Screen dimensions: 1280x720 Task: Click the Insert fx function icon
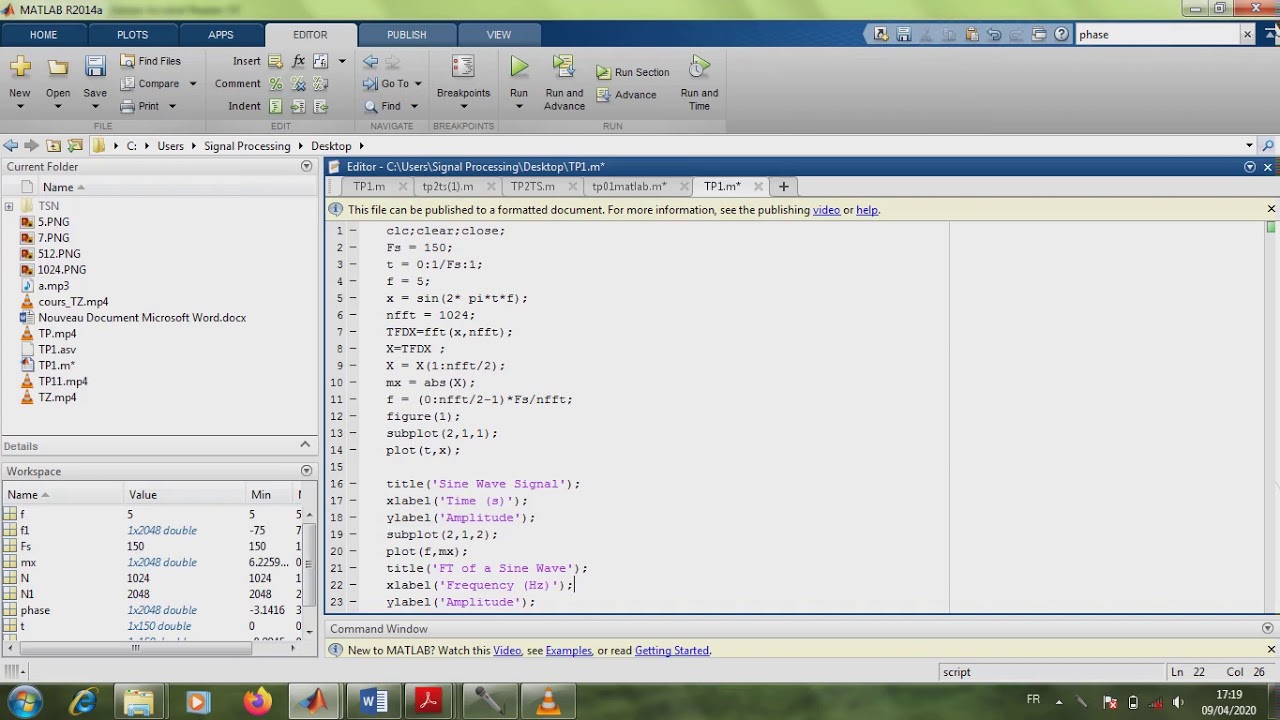point(298,61)
